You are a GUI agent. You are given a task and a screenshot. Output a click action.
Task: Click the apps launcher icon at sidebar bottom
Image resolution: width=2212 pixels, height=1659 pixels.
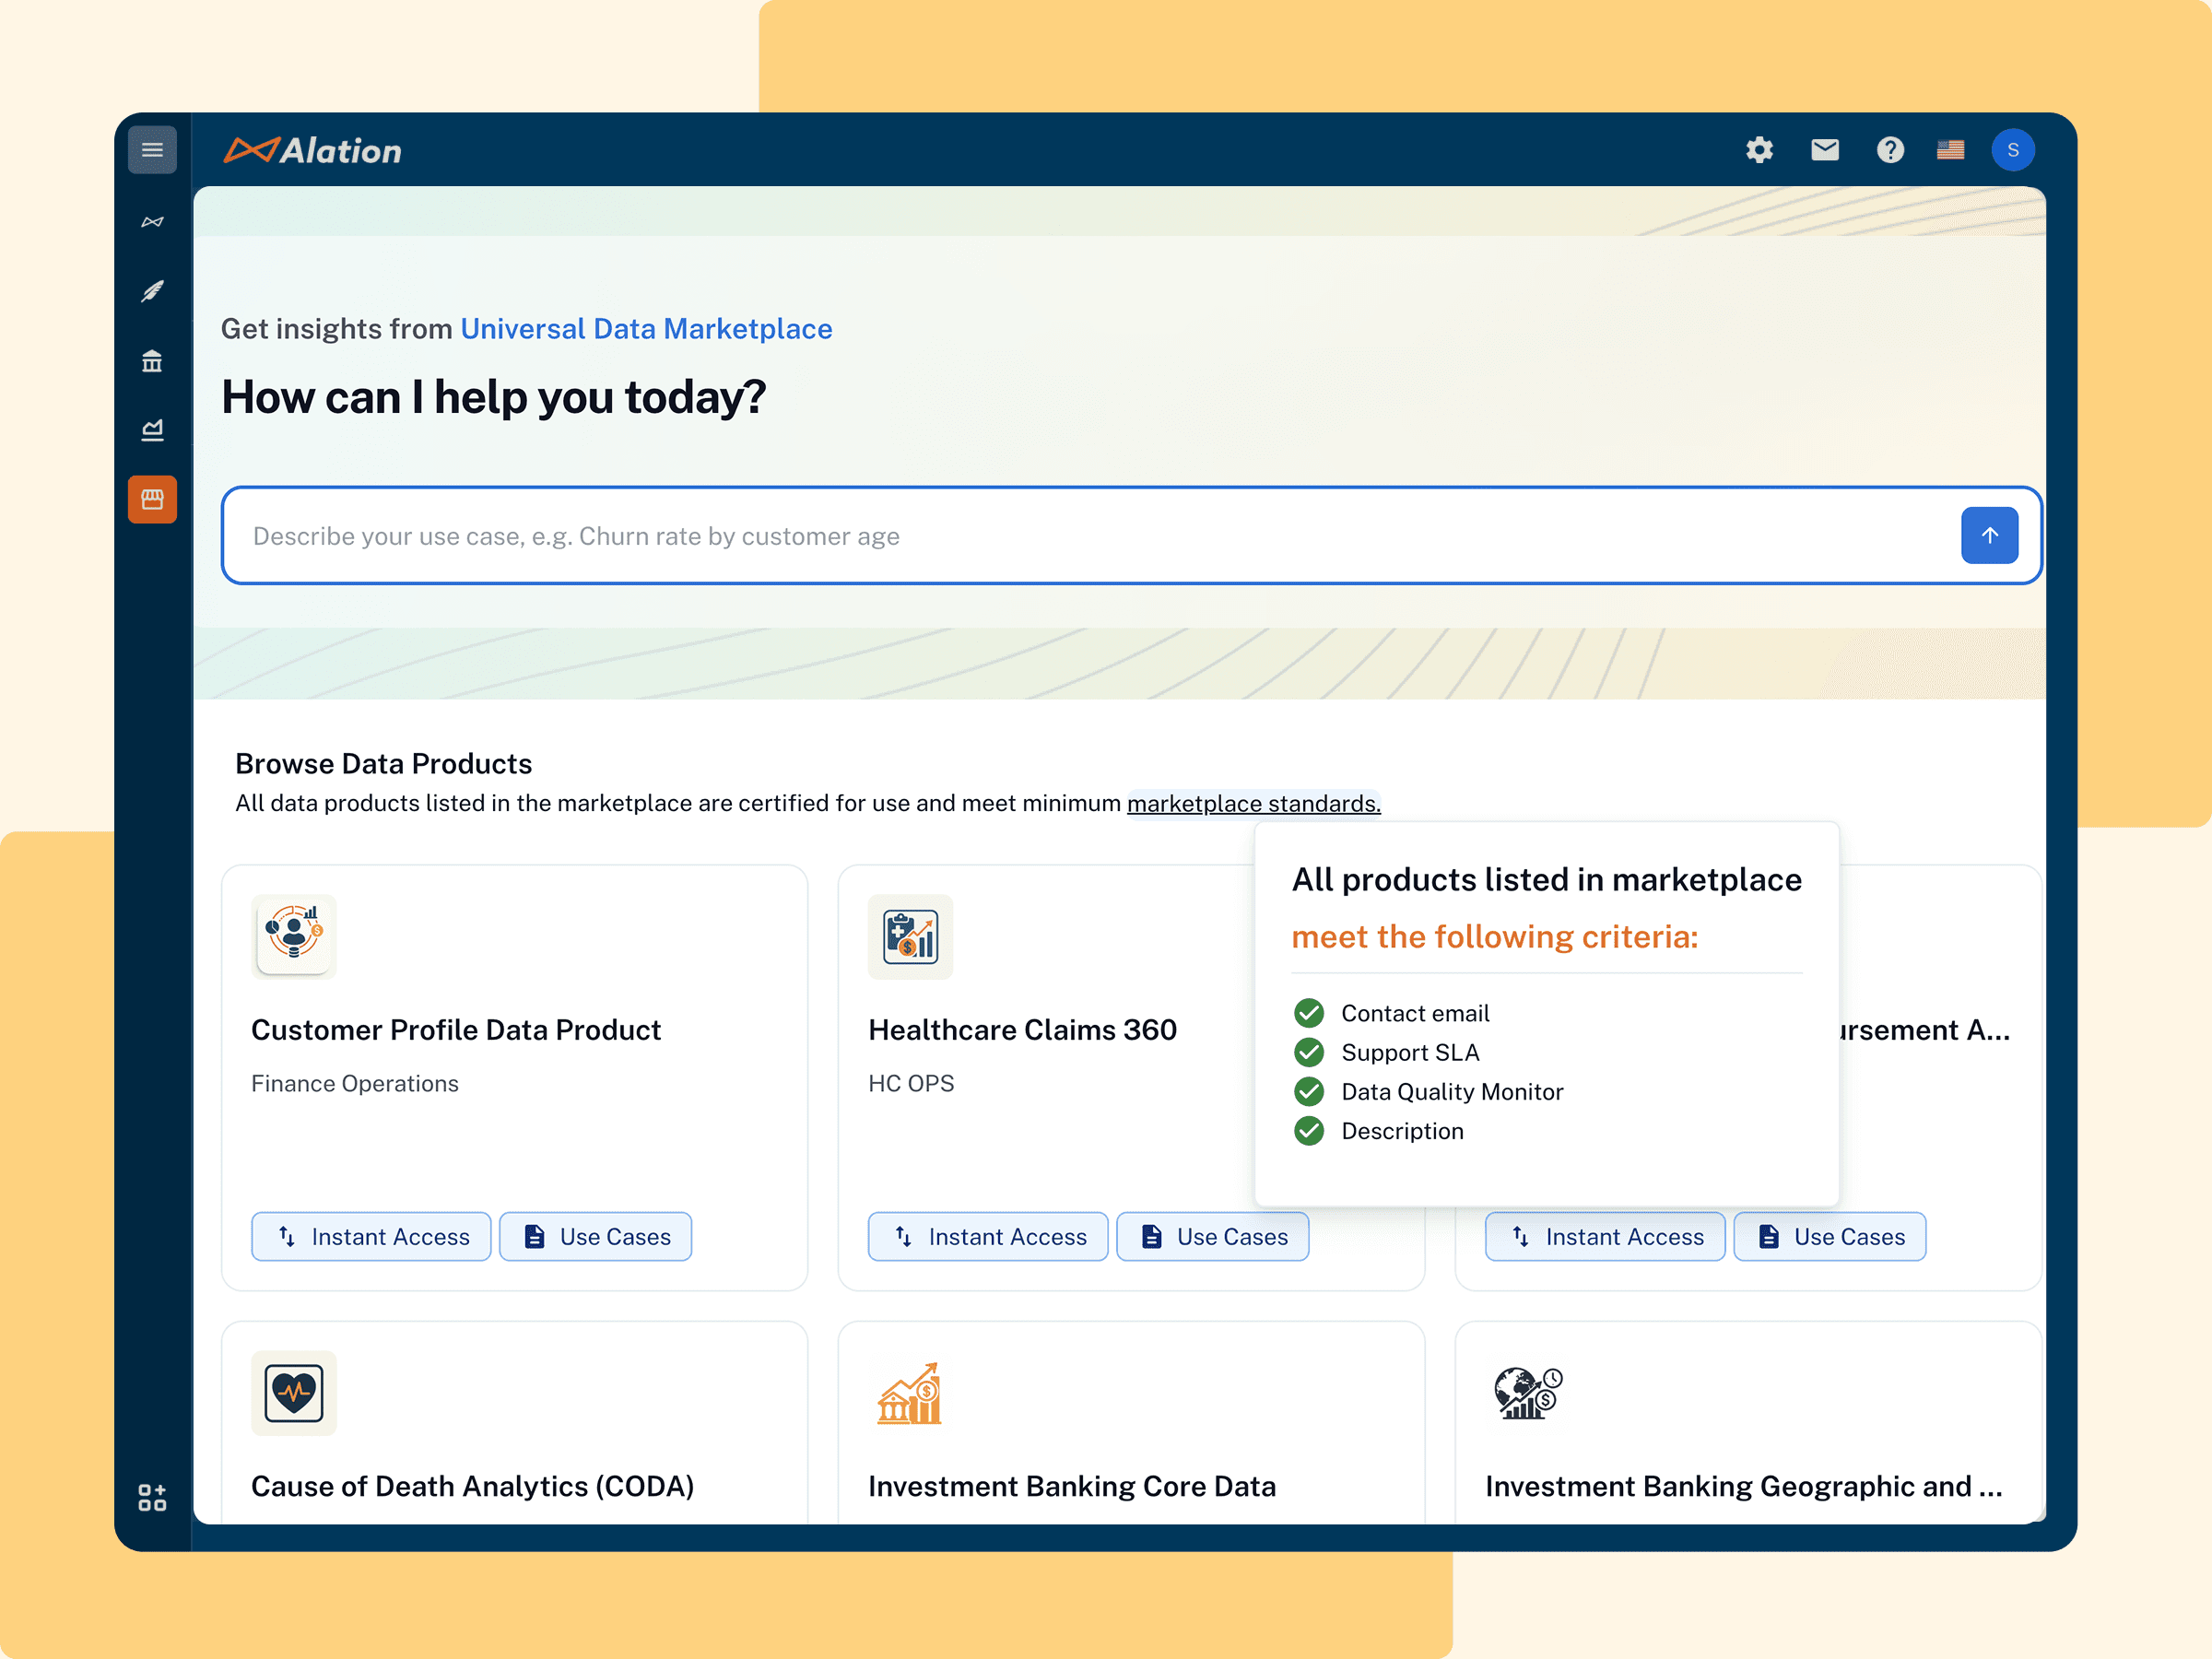point(152,1496)
